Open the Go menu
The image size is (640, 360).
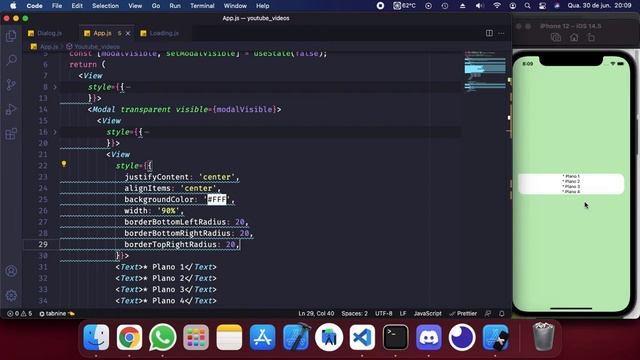click(x=156, y=6)
